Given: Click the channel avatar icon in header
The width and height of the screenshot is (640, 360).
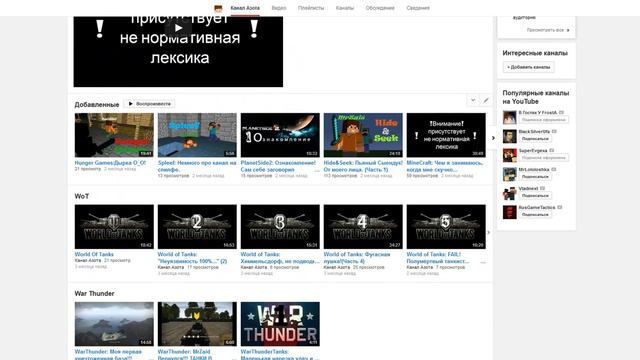Looking at the screenshot, I should (218, 8).
